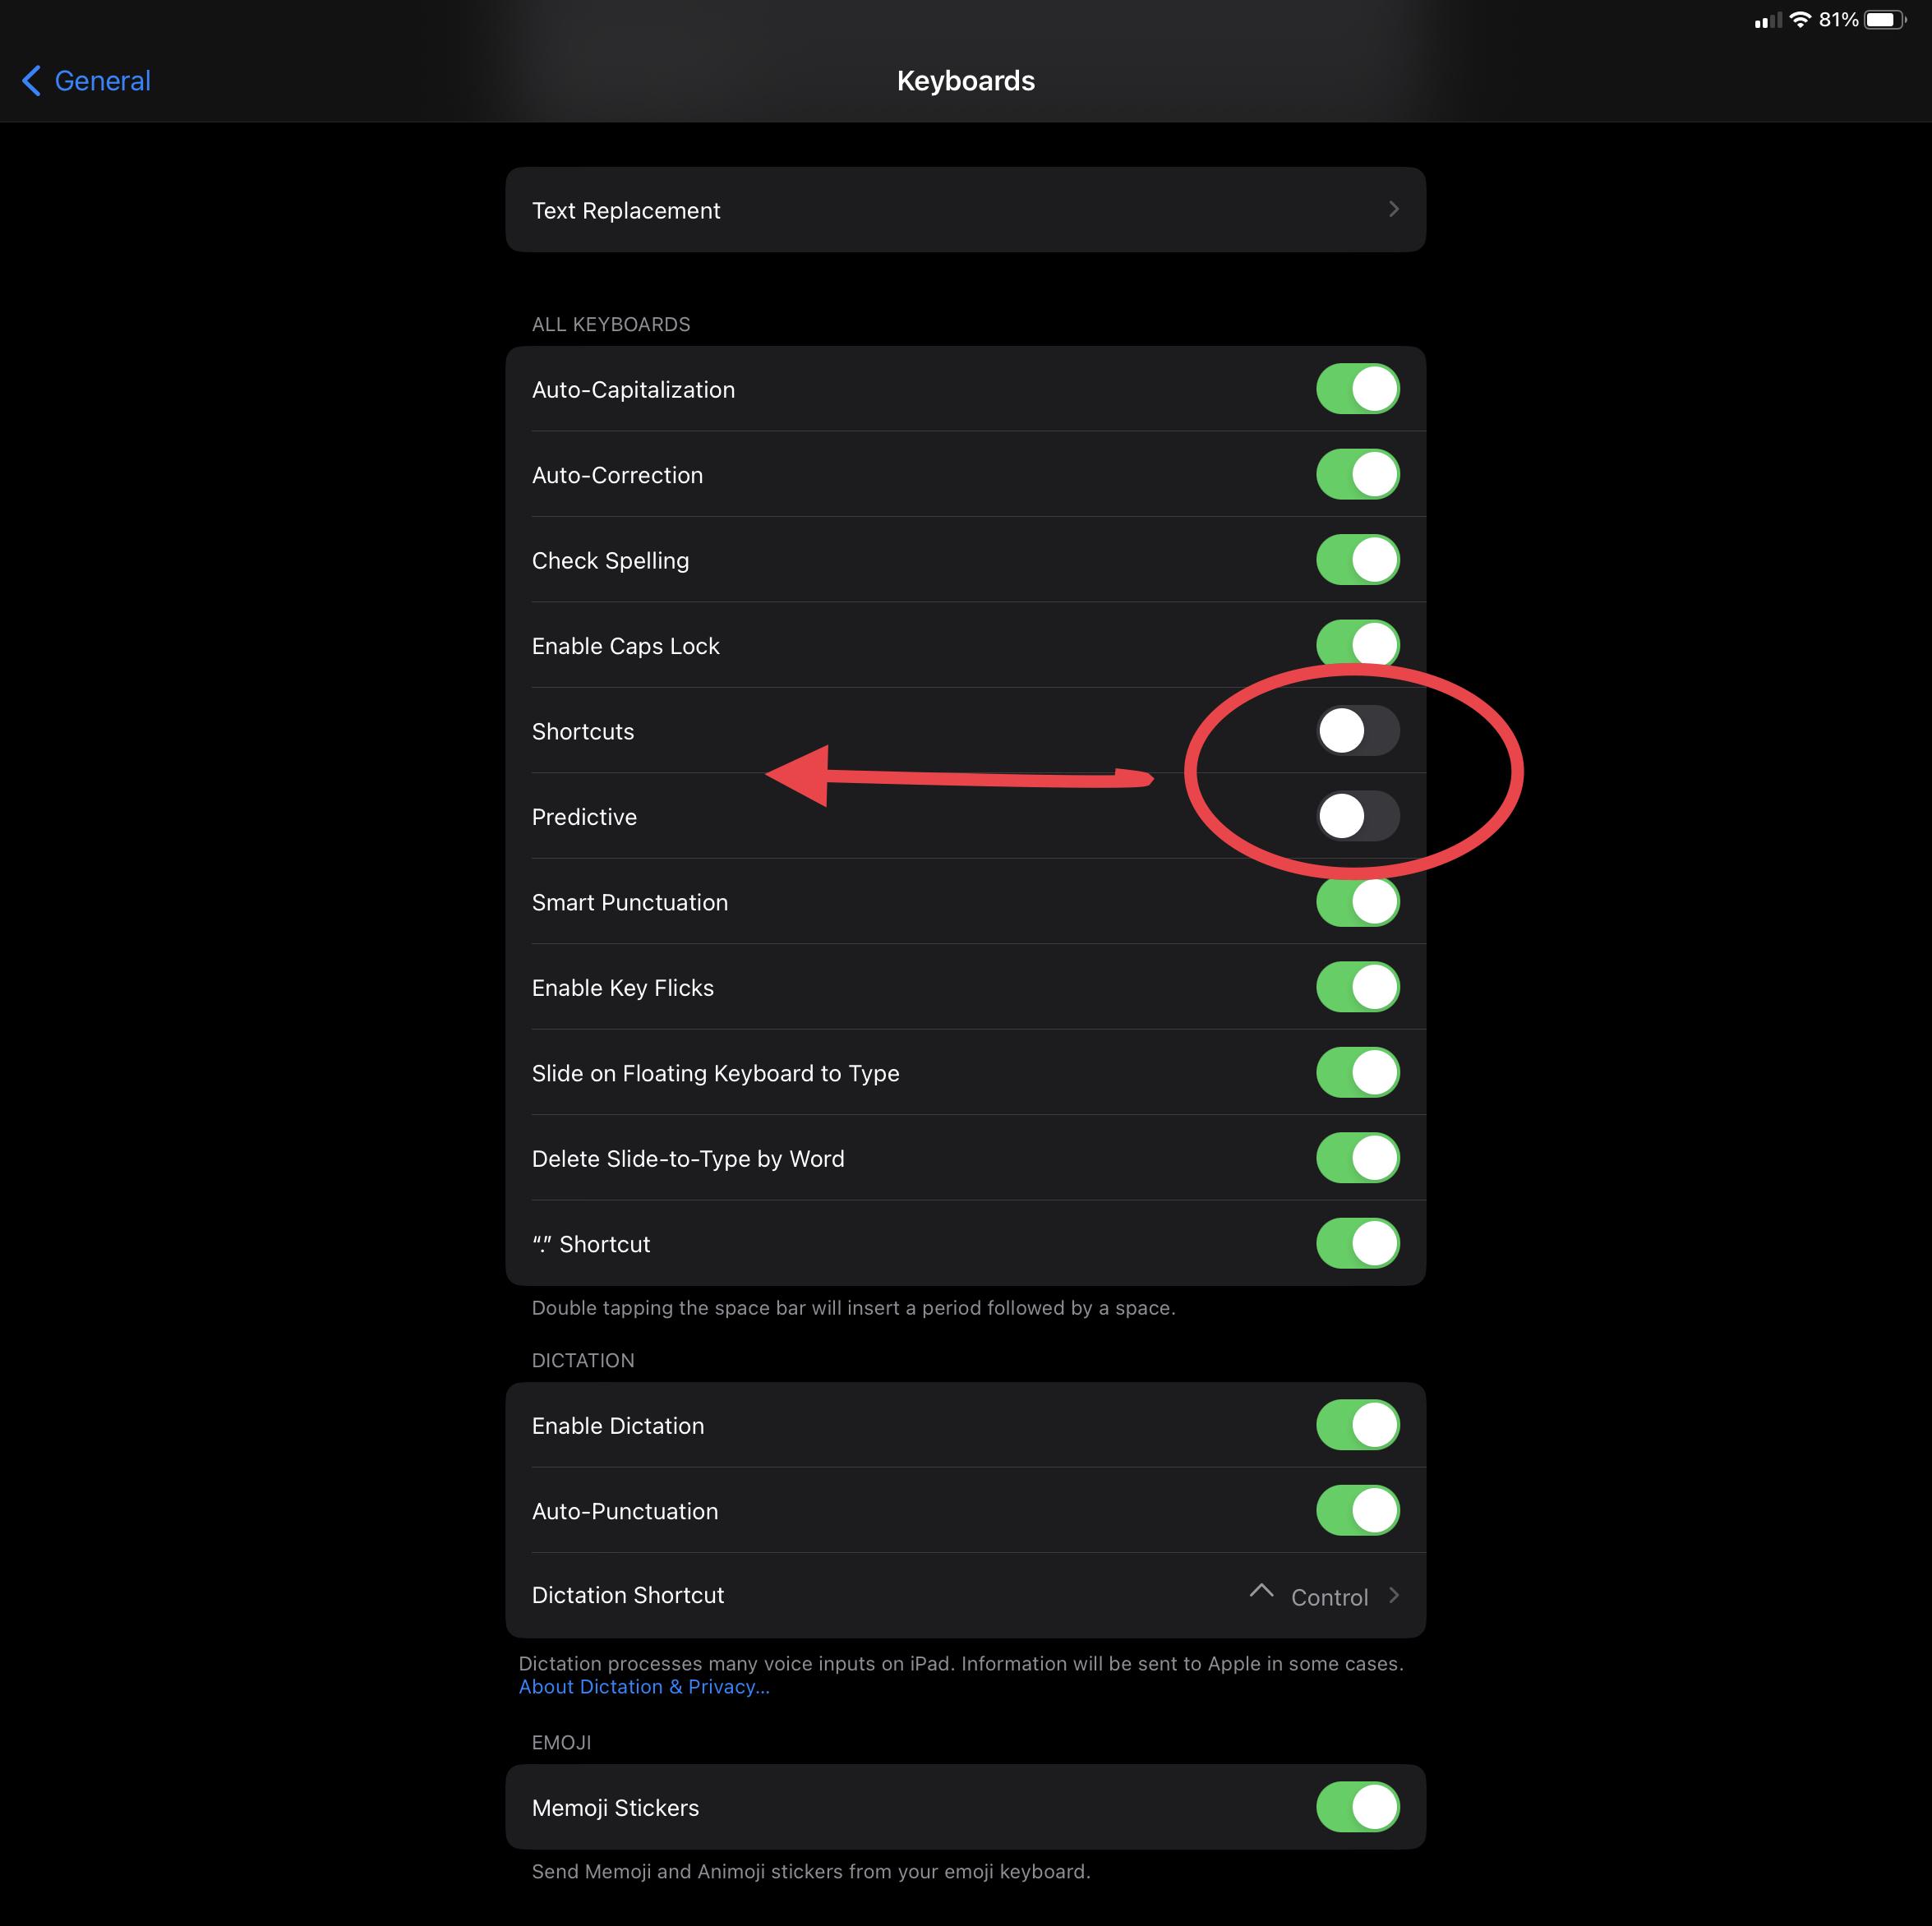Toggle Enable Key Flicks off
The width and height of the screenshot is (1932, 1926).
click(1357, 987)
